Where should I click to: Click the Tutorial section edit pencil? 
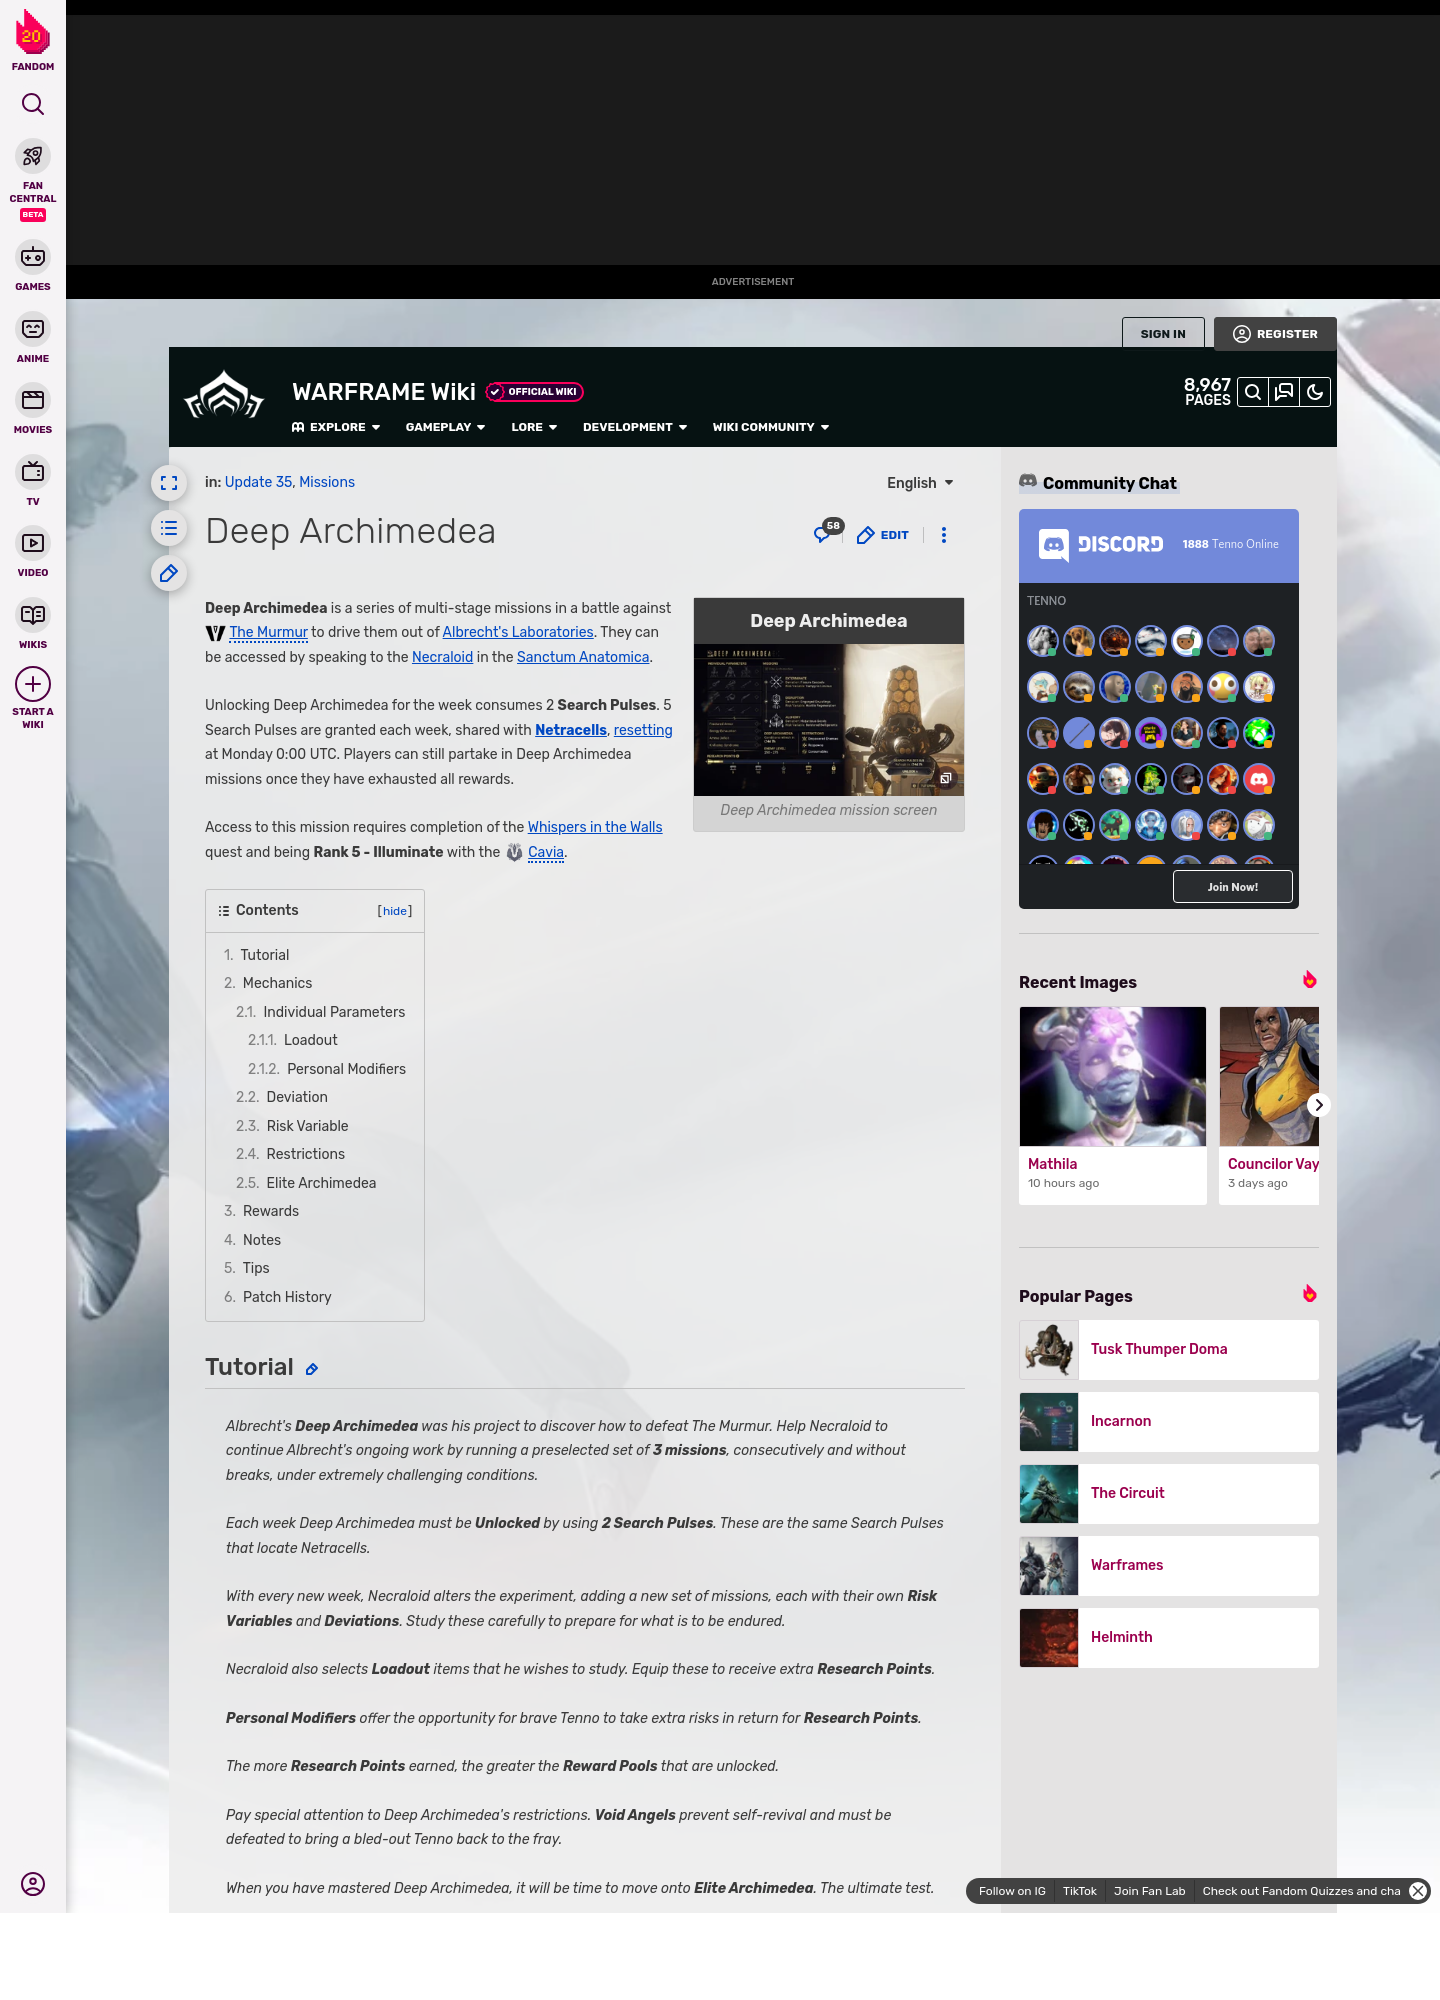point(312,1370)
